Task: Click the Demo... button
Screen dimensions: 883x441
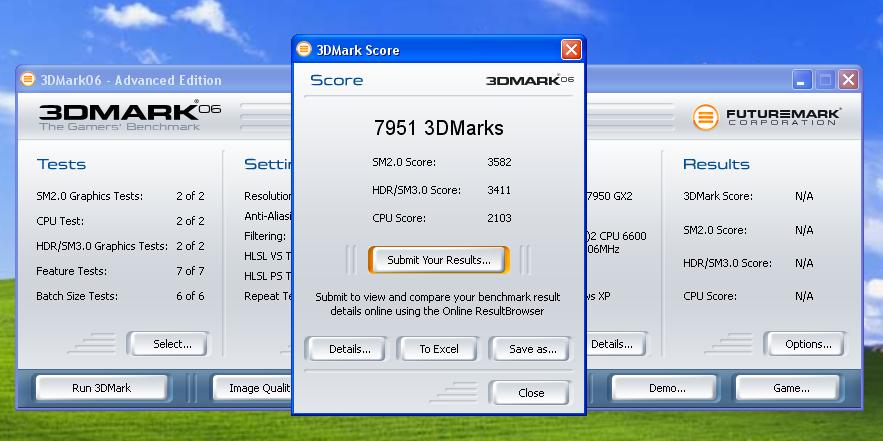Action: click(x=665, y=388)
